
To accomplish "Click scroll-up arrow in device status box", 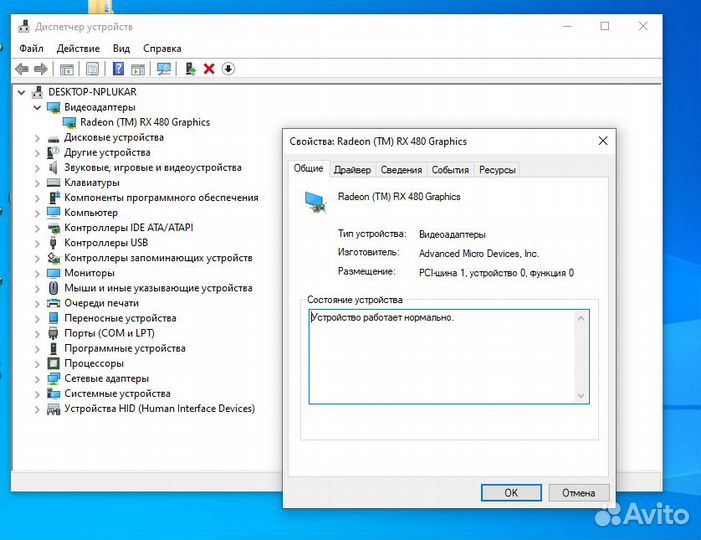I will (x=581, y=318).
